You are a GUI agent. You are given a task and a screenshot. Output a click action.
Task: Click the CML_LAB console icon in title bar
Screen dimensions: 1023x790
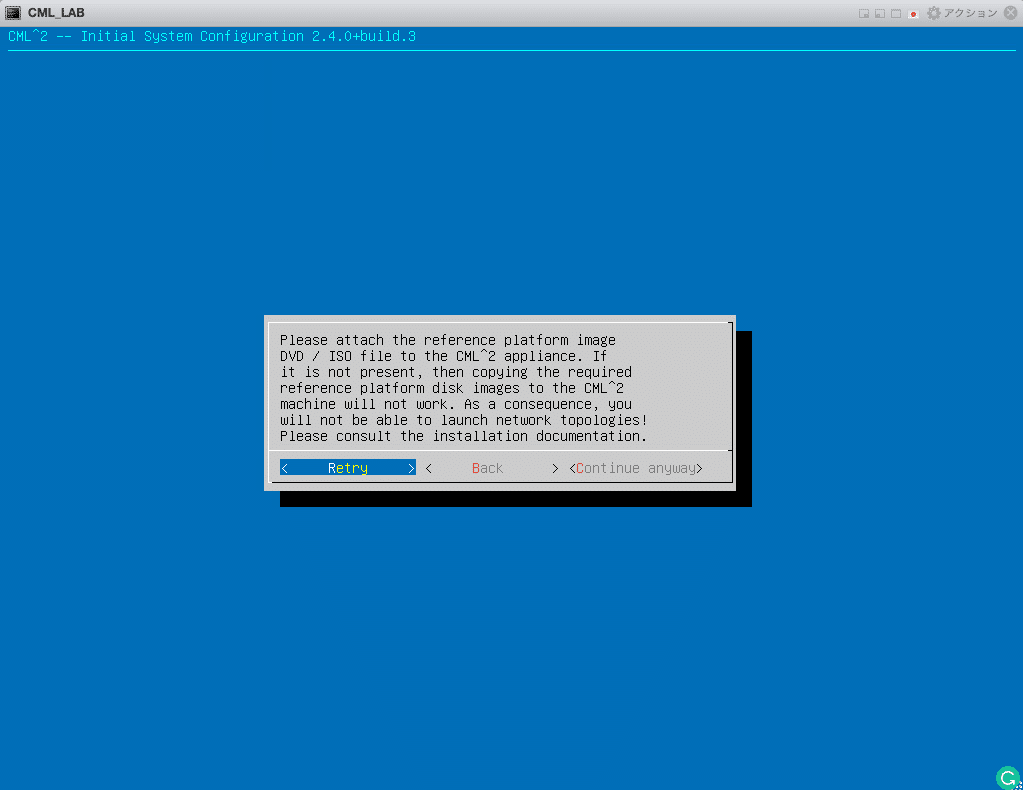point(13,12)
